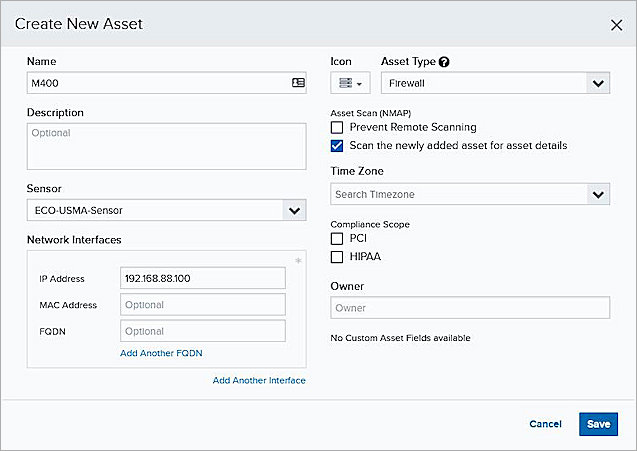637x451 pixels.
Task: Click the Cancel button
Action: tap(545, 424)
